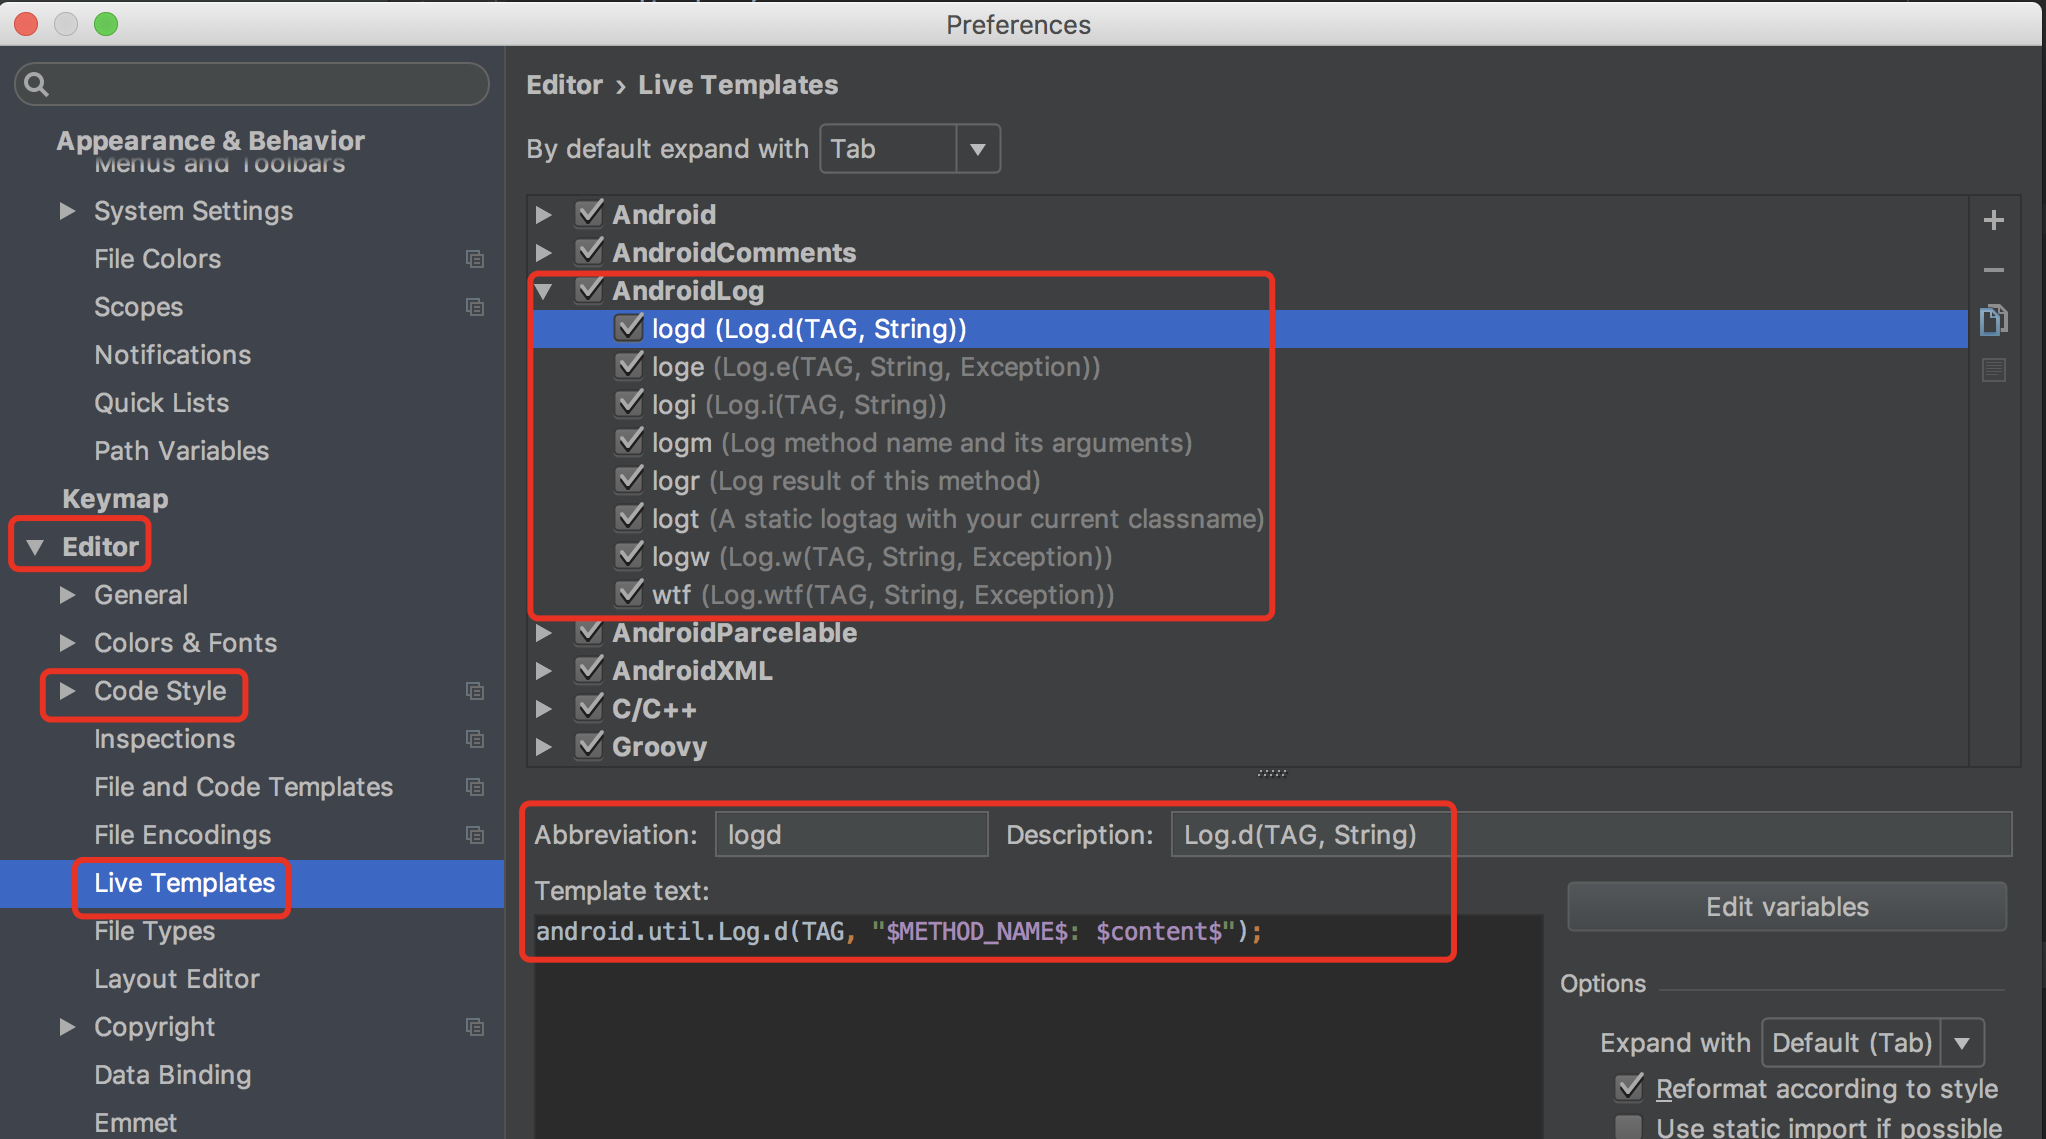
Task: Click the search magnifier icon
Action: pos(36,84)
